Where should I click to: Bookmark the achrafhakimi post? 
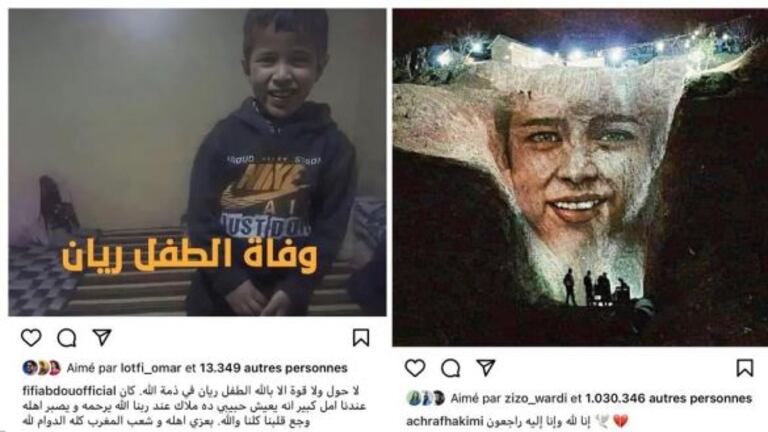745,368
